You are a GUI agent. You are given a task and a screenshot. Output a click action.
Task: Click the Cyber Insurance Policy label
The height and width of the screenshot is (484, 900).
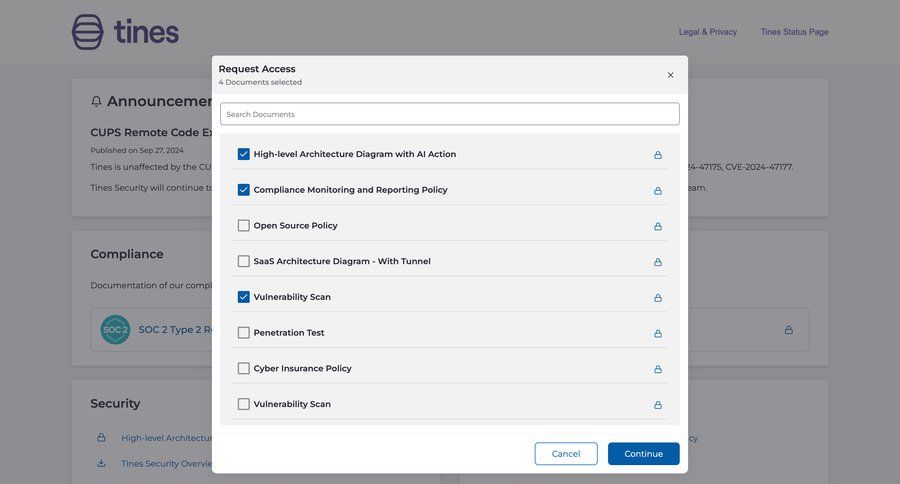(x=302, y=368)
